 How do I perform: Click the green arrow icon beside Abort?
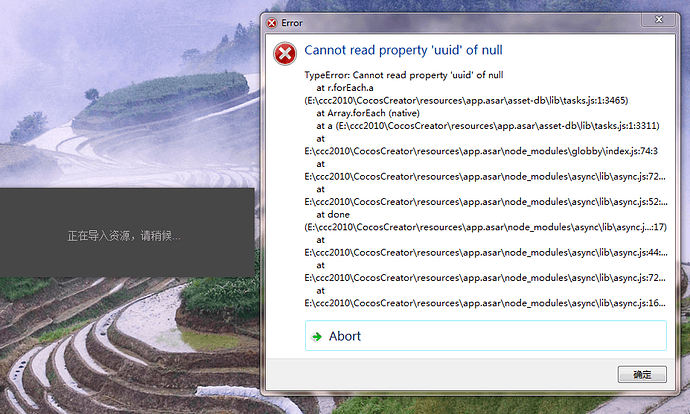pyautogui.click(x=316, y=337)
